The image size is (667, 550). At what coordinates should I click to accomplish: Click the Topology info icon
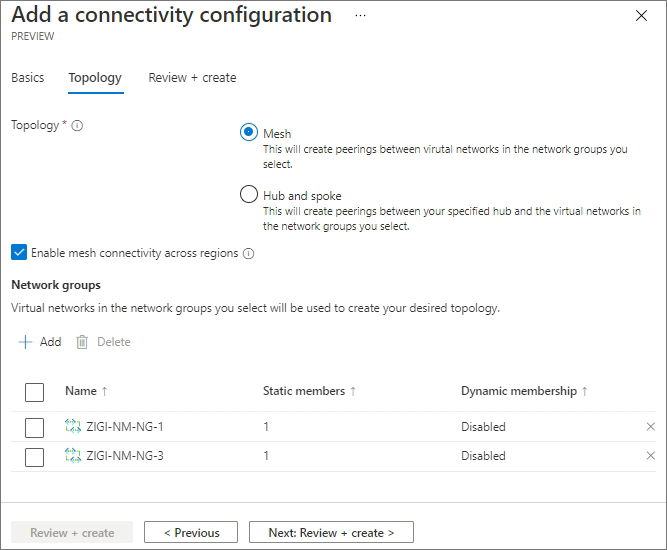click(x=78, y=126)
